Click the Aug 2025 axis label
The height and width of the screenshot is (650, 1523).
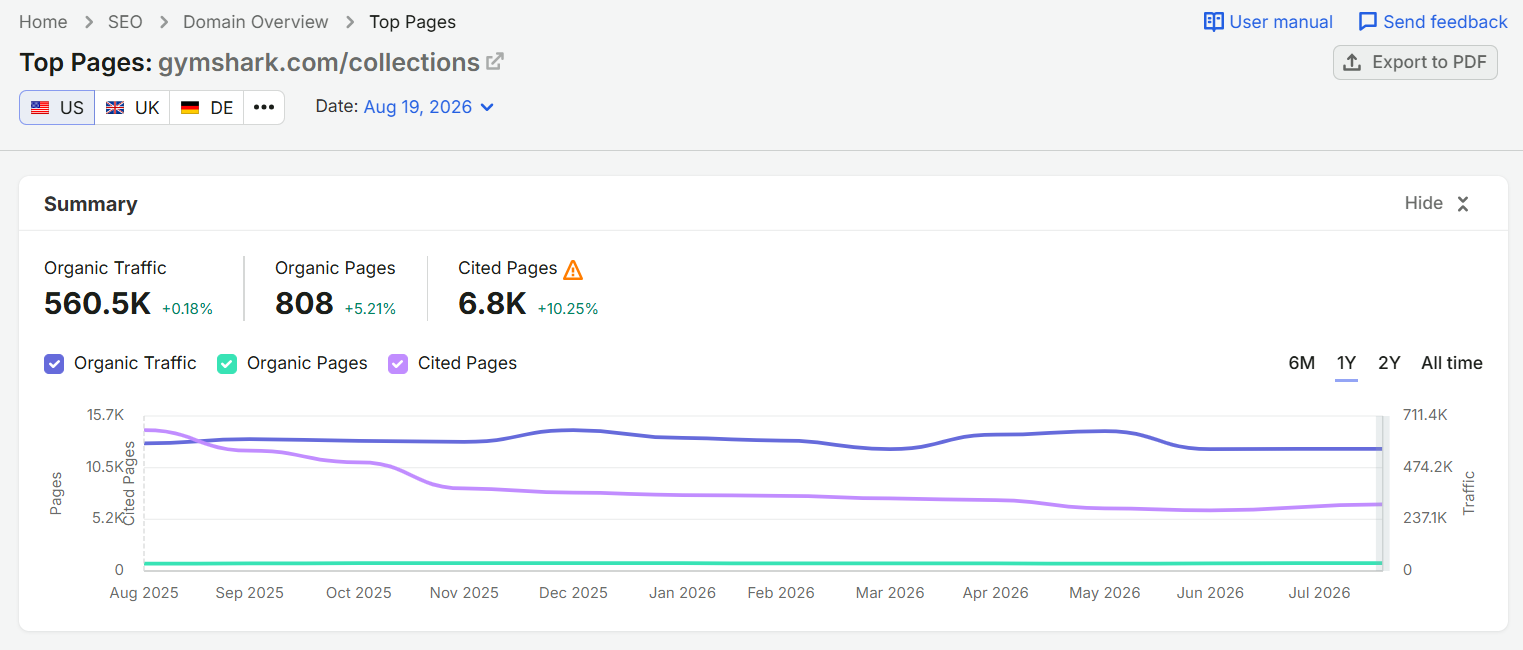coord(144,593)
